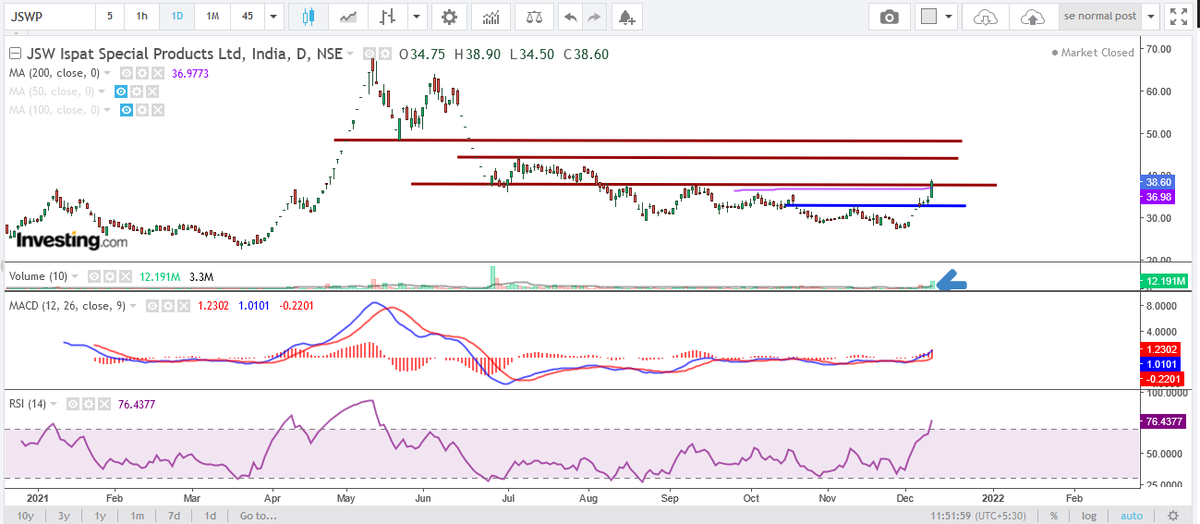The width and height of the screenshot is (1200, 524).
Task: Create an alert with the bell icon
Action: (x=626, y=17)
